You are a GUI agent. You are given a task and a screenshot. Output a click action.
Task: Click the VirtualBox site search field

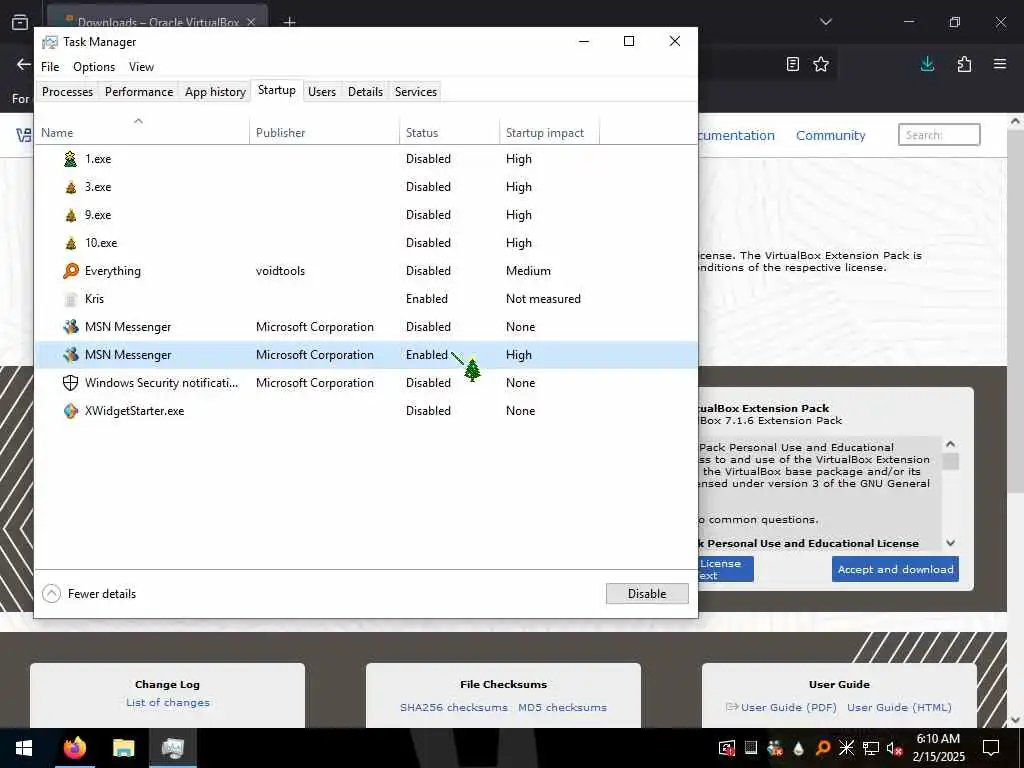click(x=939, y=135)
